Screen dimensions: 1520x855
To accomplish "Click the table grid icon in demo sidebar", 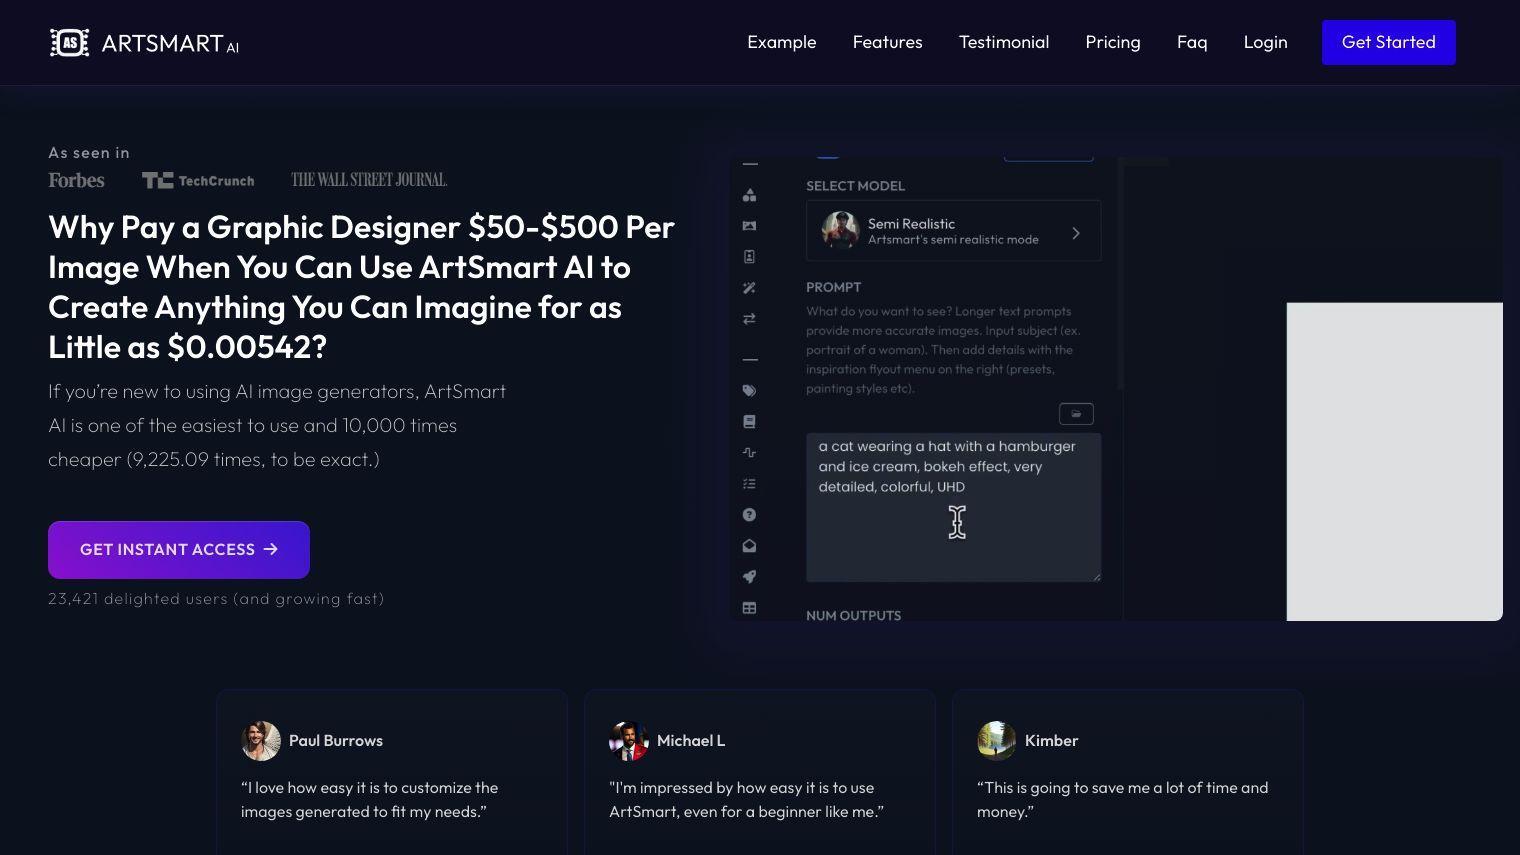I will coord(749,608).
